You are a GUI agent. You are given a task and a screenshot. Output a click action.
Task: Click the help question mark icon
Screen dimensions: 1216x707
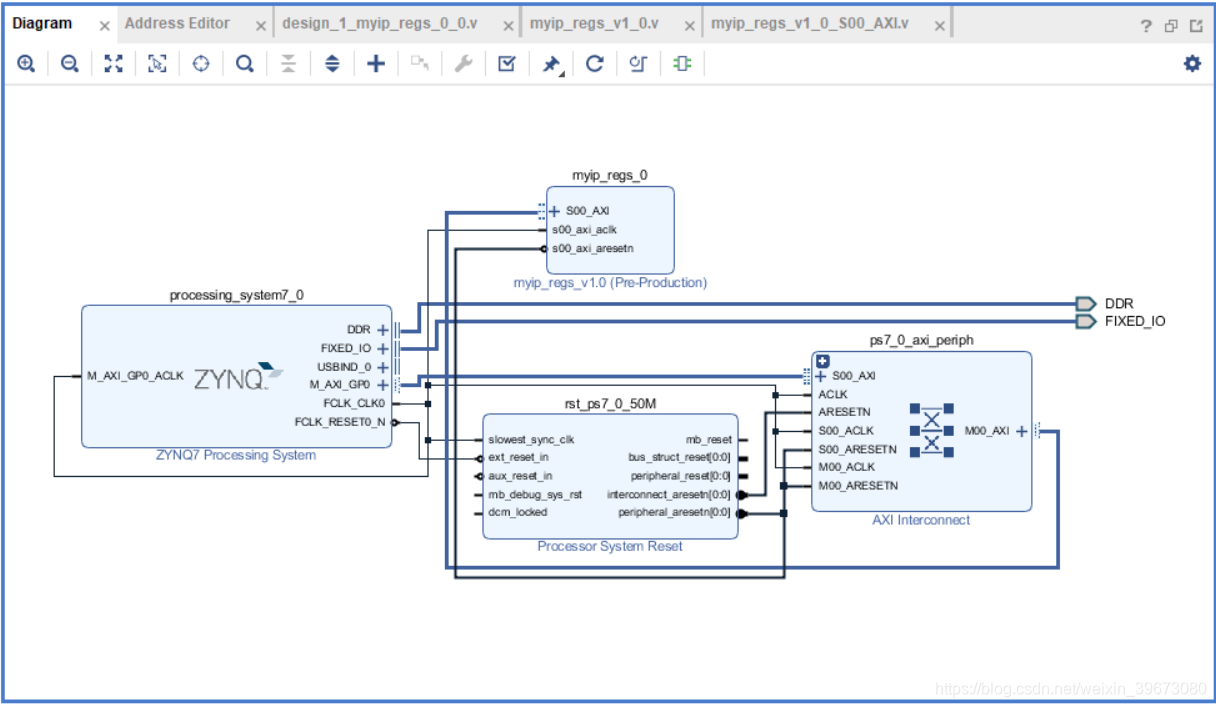click(x=1146, y=26)
